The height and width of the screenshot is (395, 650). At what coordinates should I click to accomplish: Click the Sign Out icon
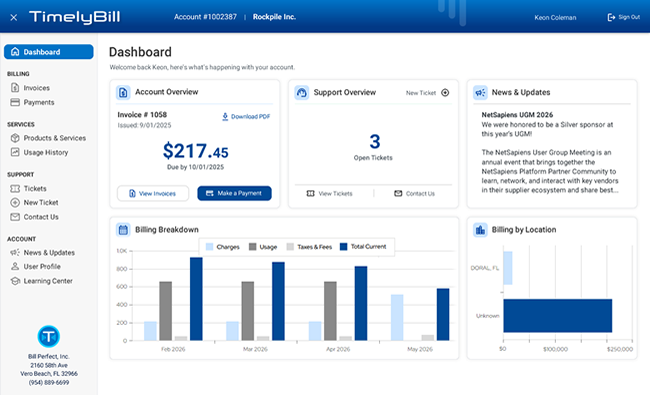click(611, 17)
